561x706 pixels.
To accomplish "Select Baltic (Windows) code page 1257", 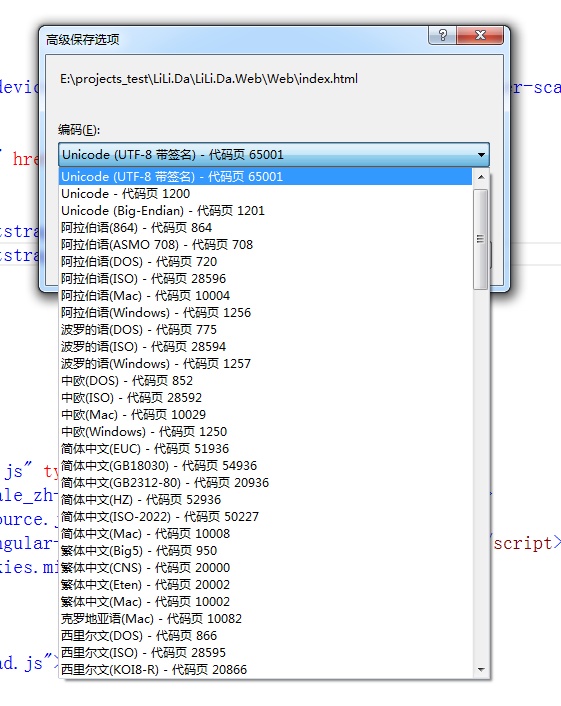I will click(266, 364).
